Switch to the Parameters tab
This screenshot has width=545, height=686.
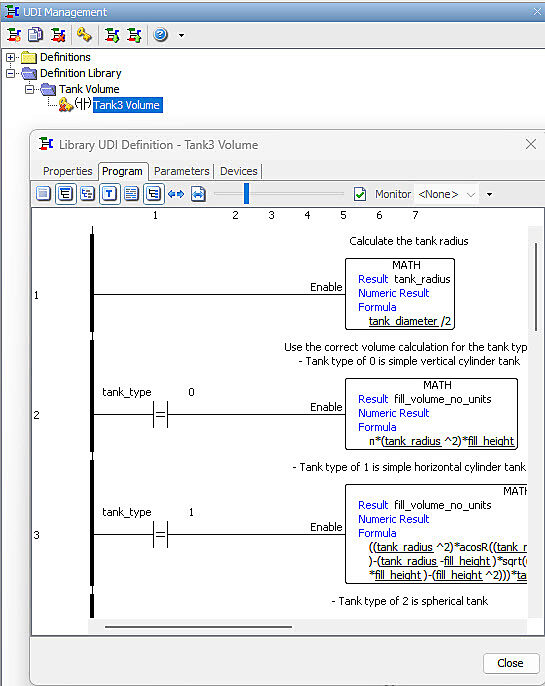182,171
